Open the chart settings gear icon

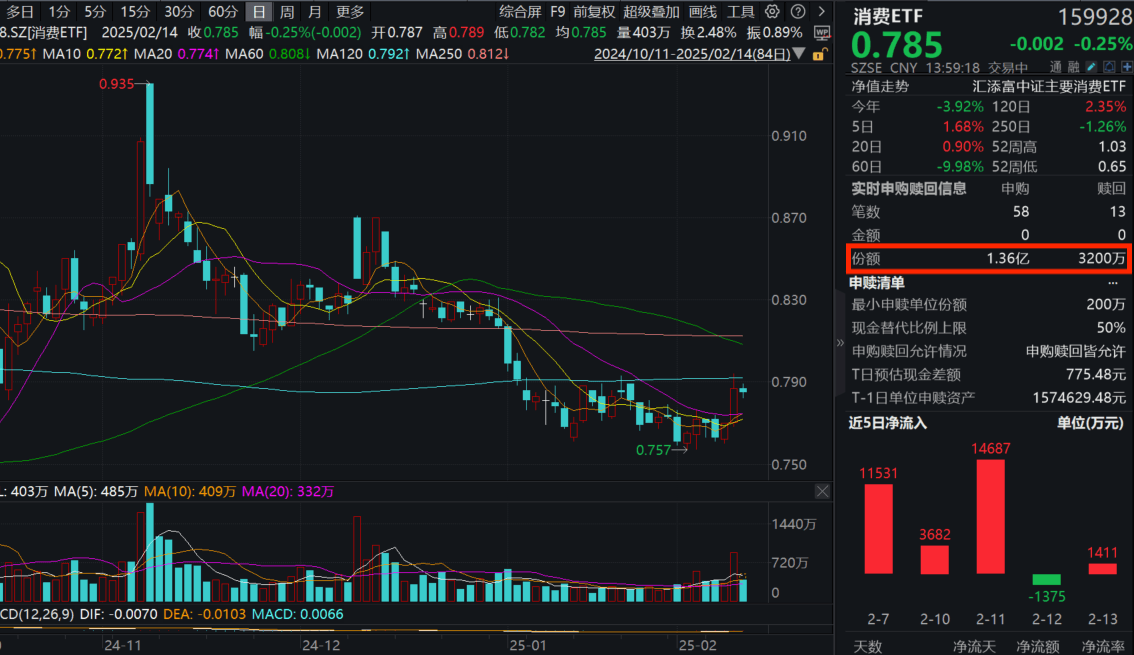[771, 11]
